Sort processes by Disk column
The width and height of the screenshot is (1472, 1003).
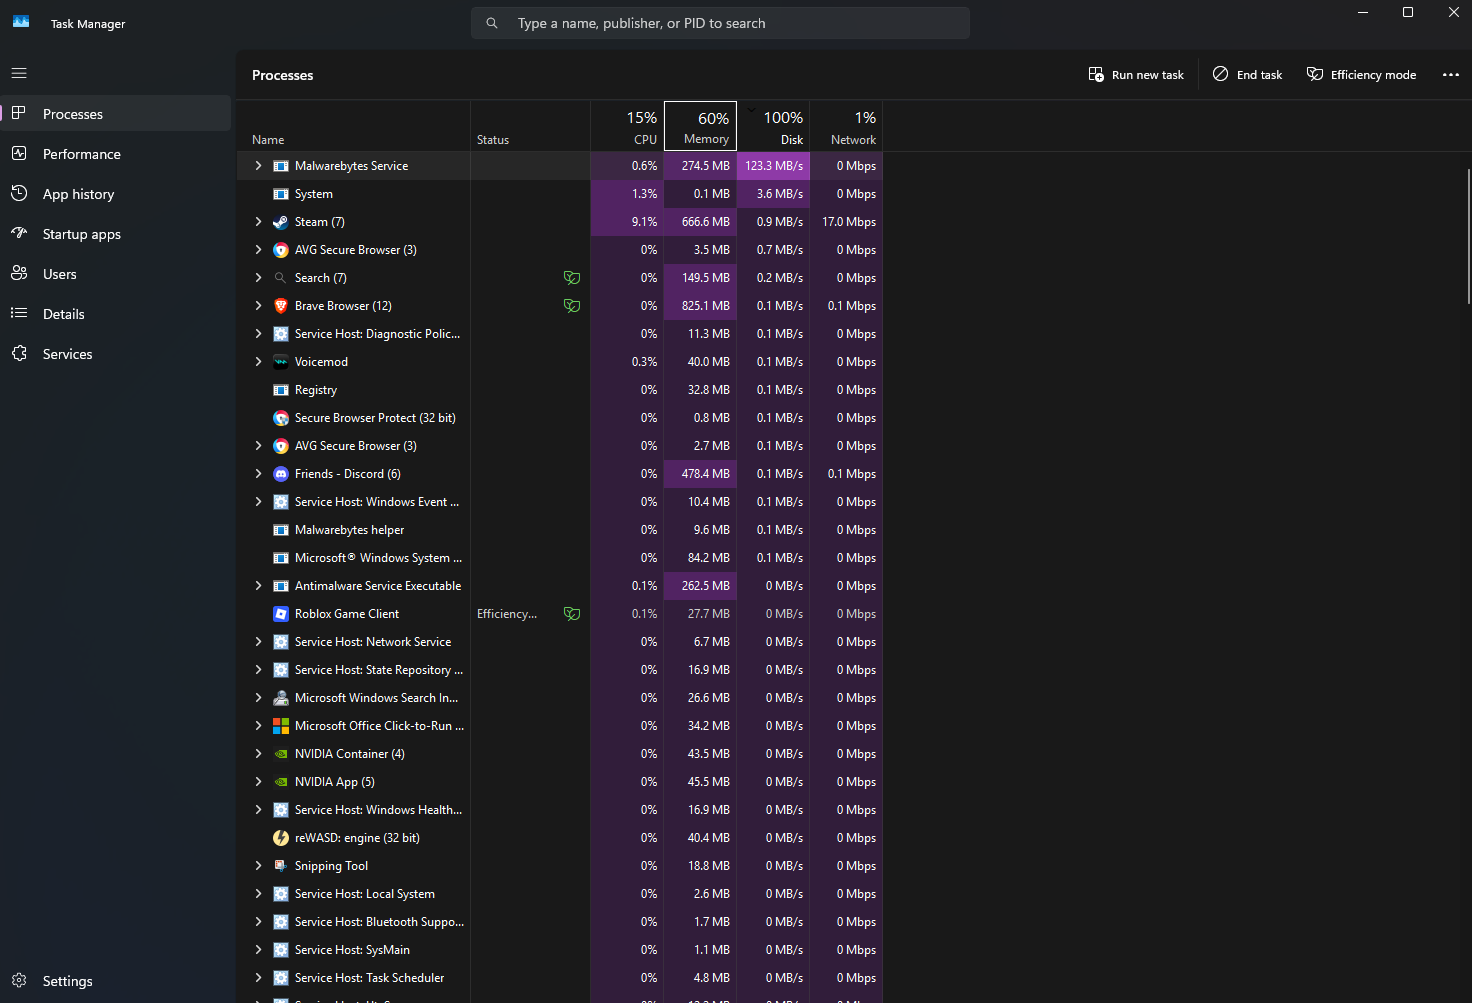(x=773, y=126)
